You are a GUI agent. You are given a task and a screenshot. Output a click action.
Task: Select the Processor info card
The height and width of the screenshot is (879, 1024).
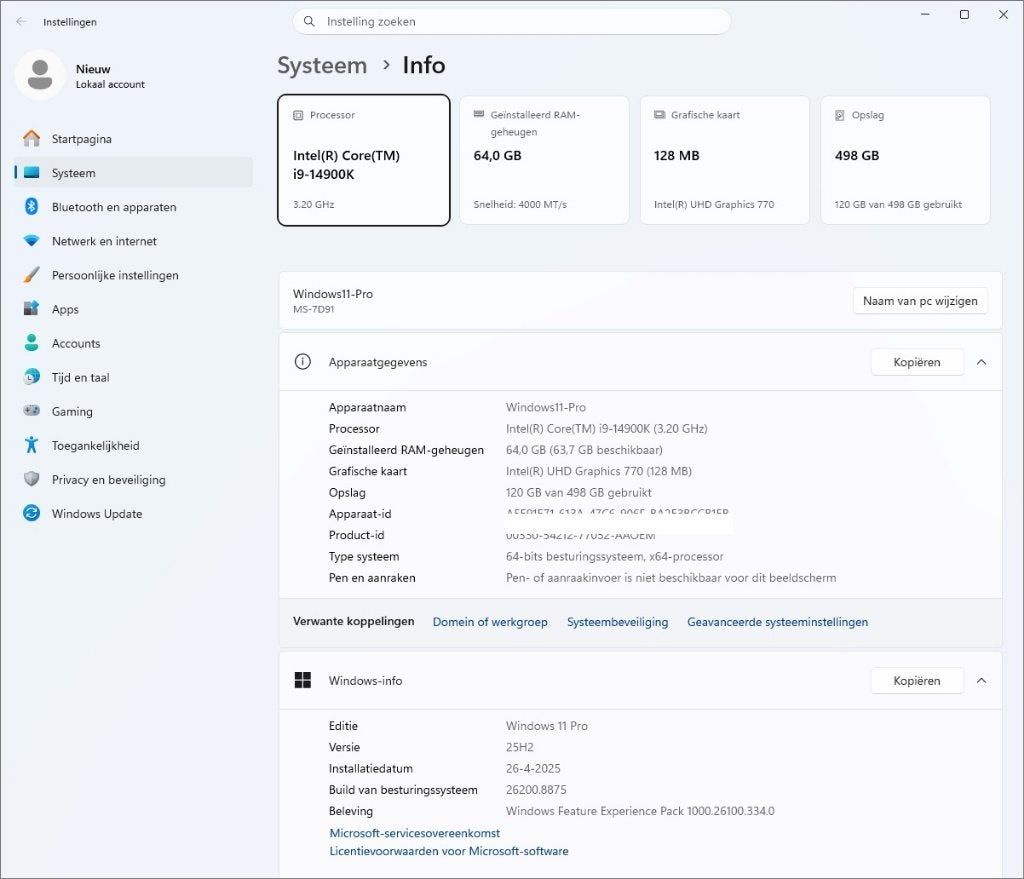click(364, 160)
